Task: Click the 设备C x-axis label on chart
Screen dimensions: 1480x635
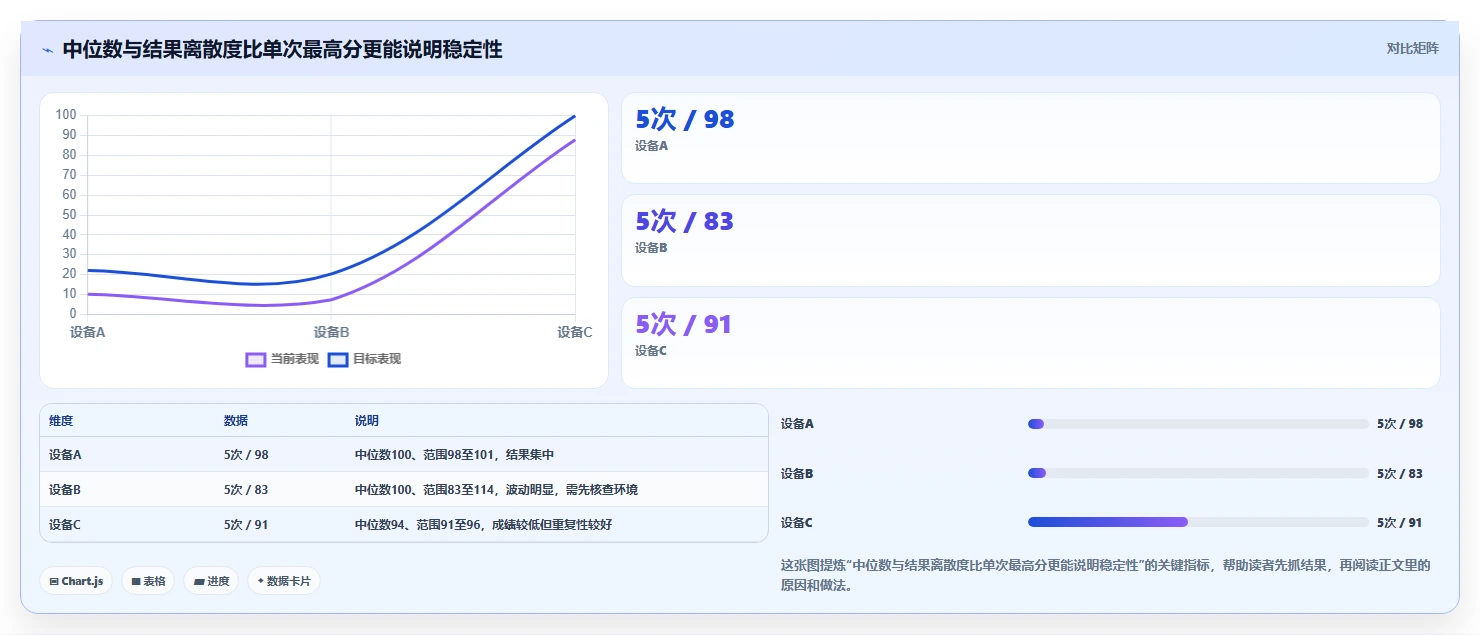Action: (575, 332)
